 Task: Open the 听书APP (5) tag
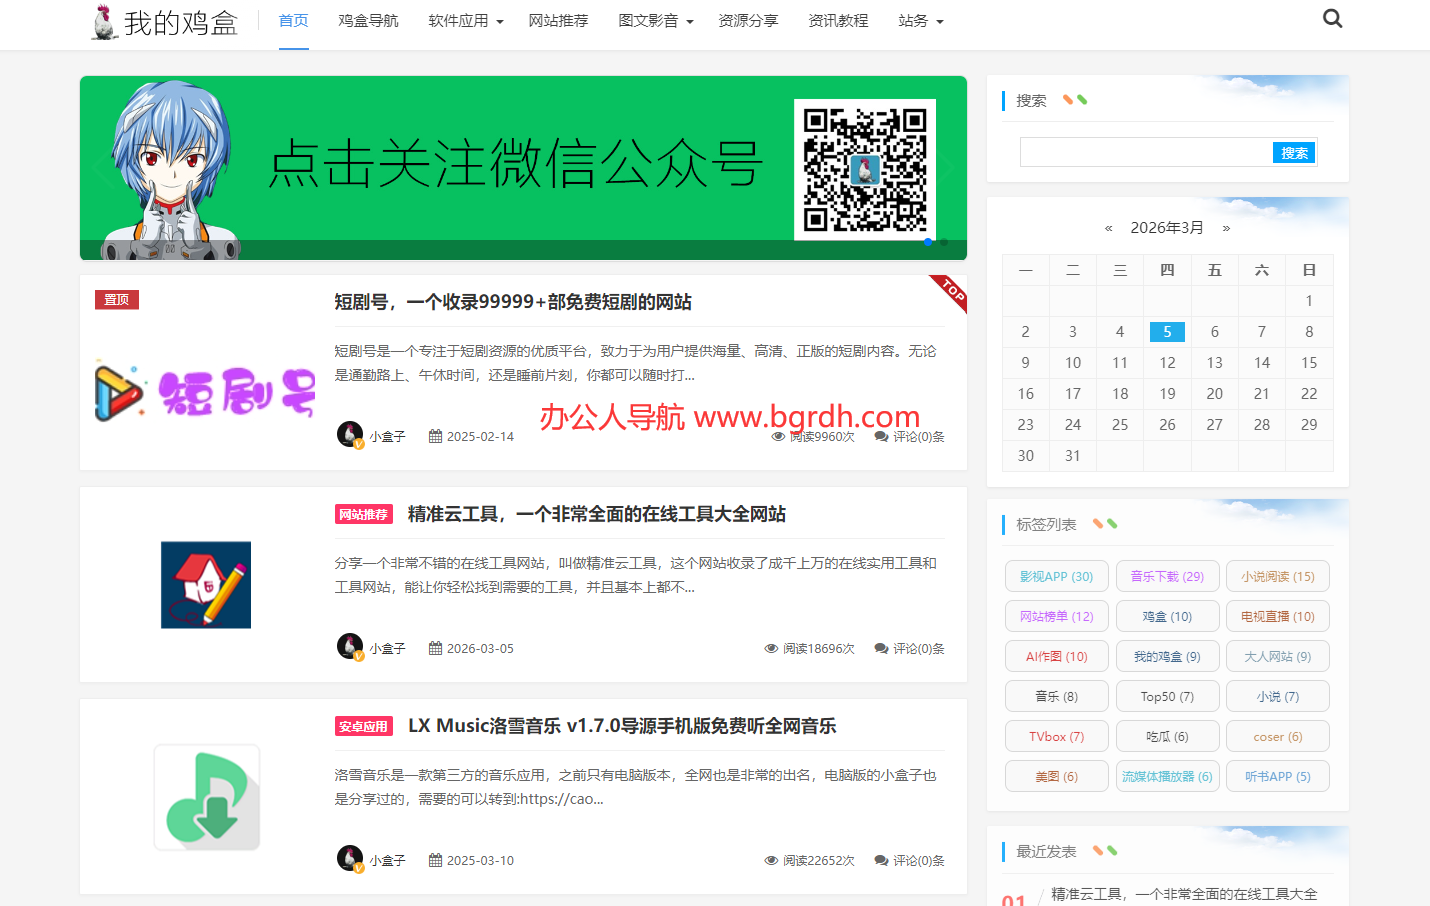1278,776
